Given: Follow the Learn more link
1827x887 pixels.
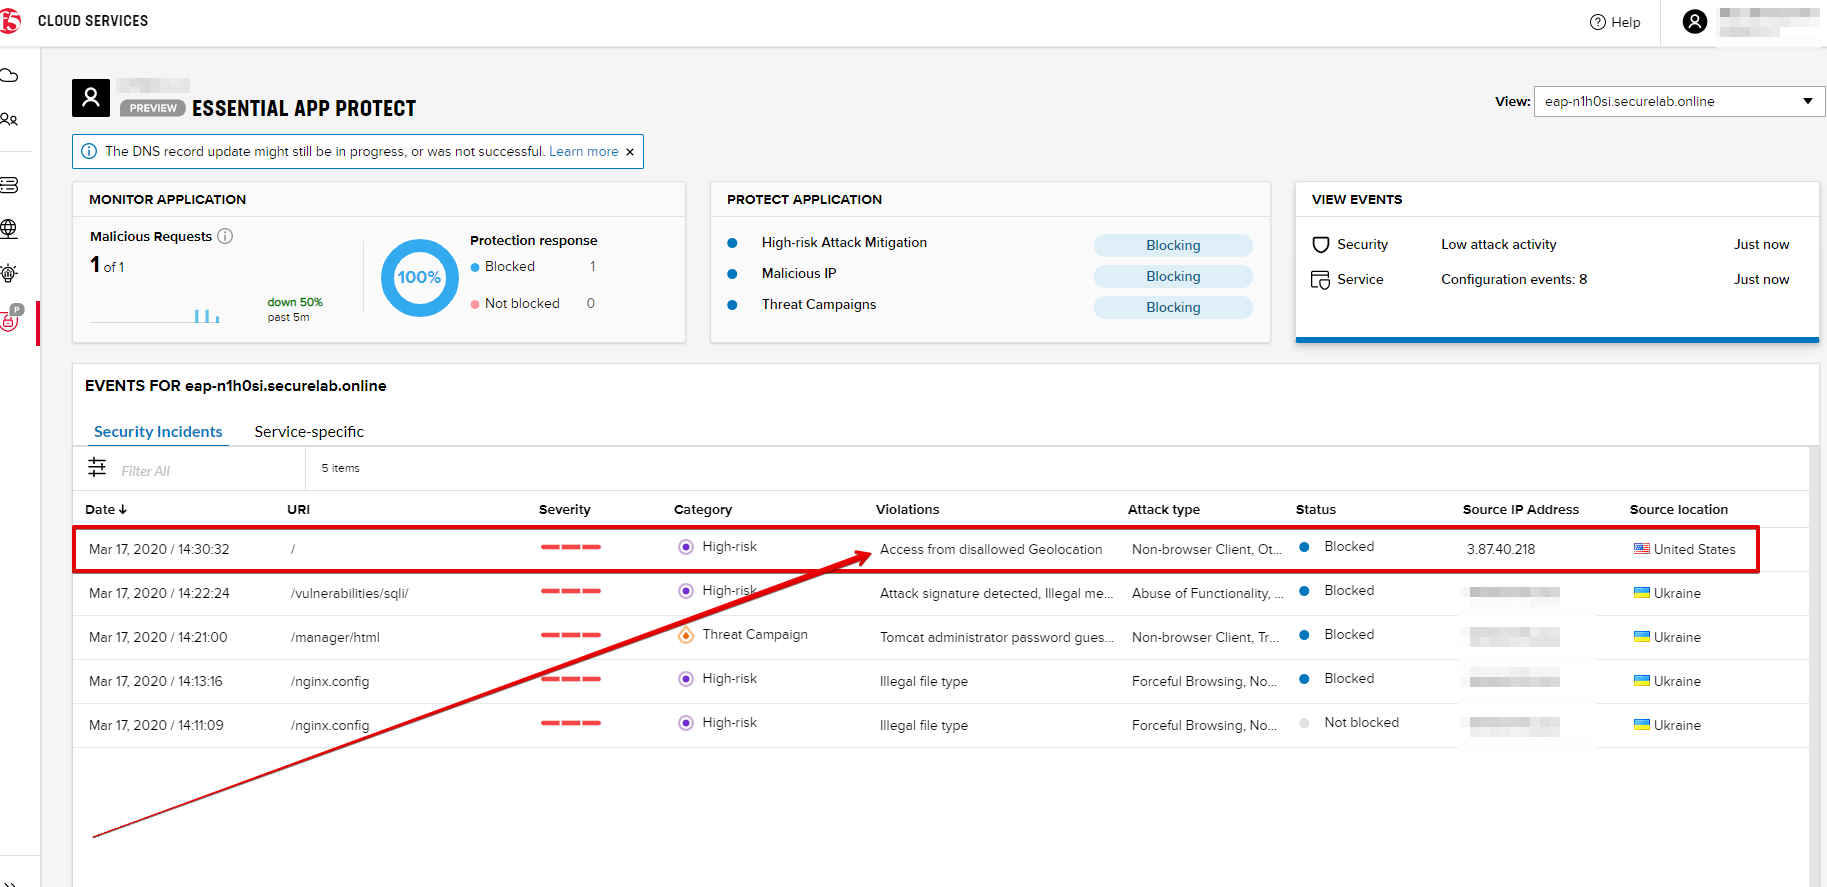Looking at the screenshot, I should (x=584, y=152).
